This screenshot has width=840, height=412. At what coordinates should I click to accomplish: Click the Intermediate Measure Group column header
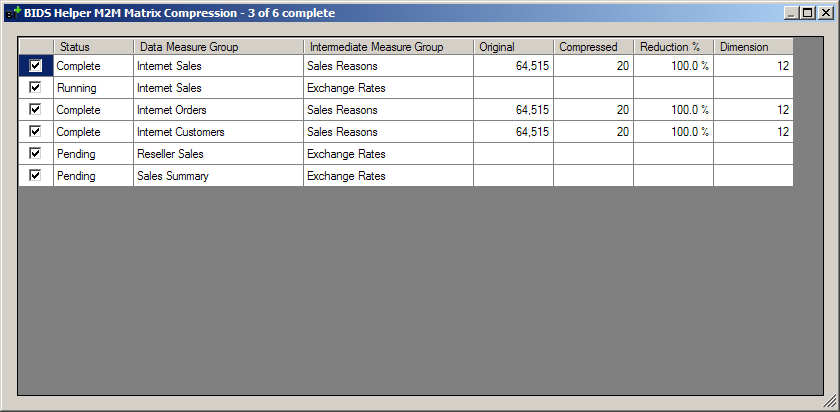point(388,47)
